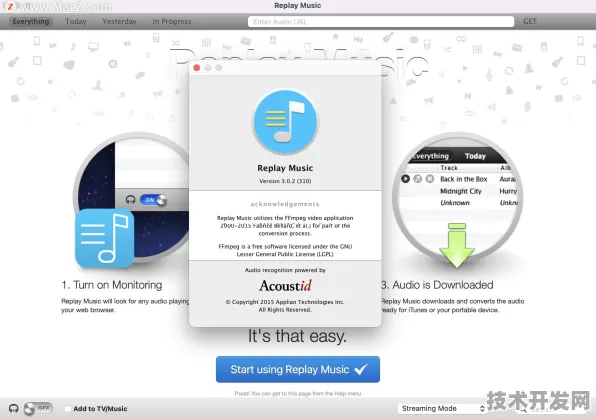Click the ON switch in monitoring illustration
Viewport: 596px width, 419px height.
coord(153,200)
